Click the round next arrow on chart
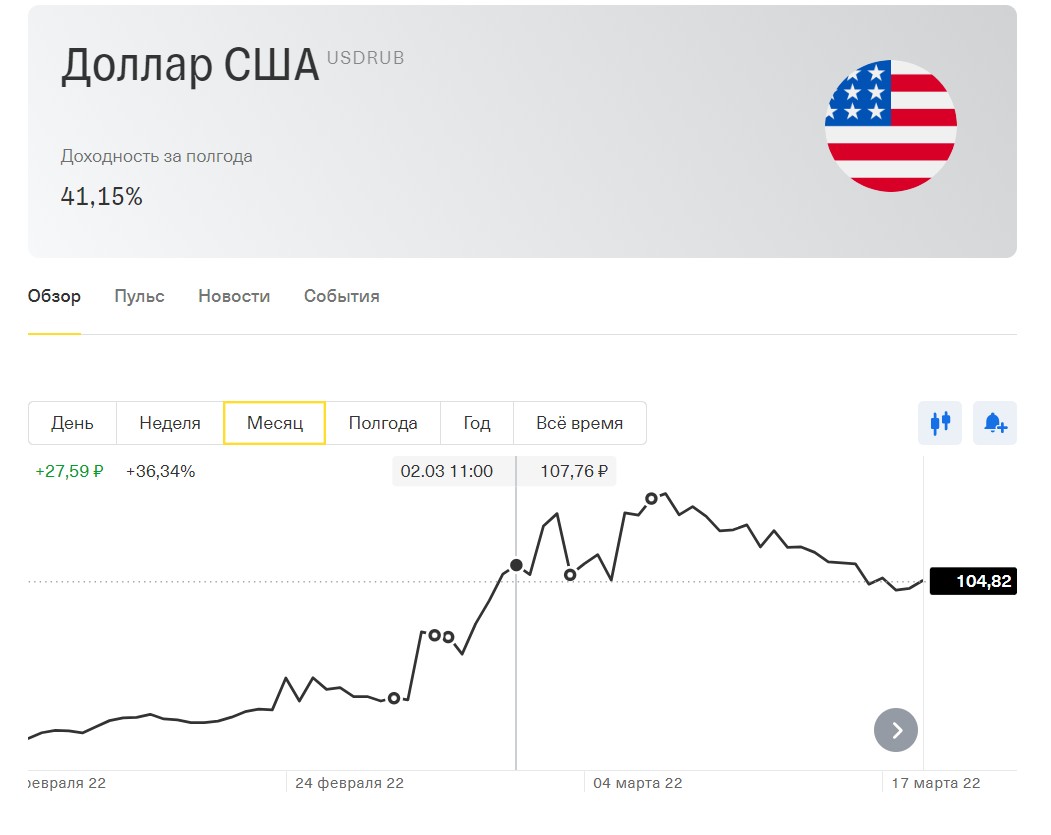Viewport: 1051px width, 835px height. click(896, 730)
